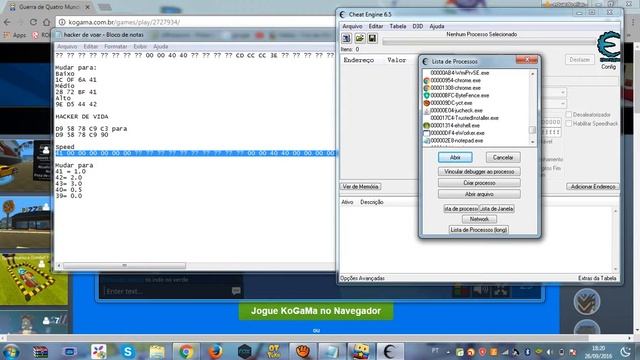Click the Criar processo button
The image size is (640, 360).
click(x=479, y=183)
